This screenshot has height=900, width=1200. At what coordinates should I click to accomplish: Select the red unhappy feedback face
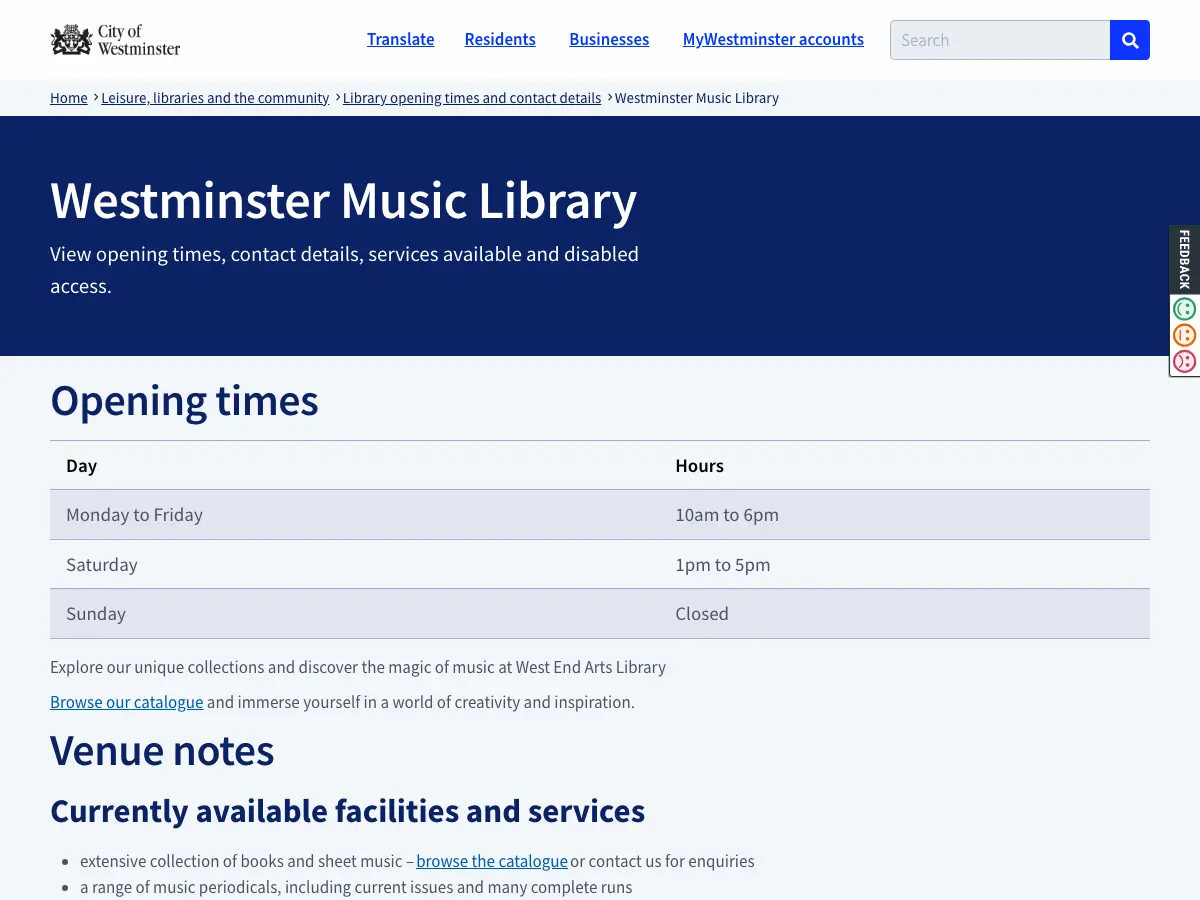pyautogui.click(x=1185, y=361)
